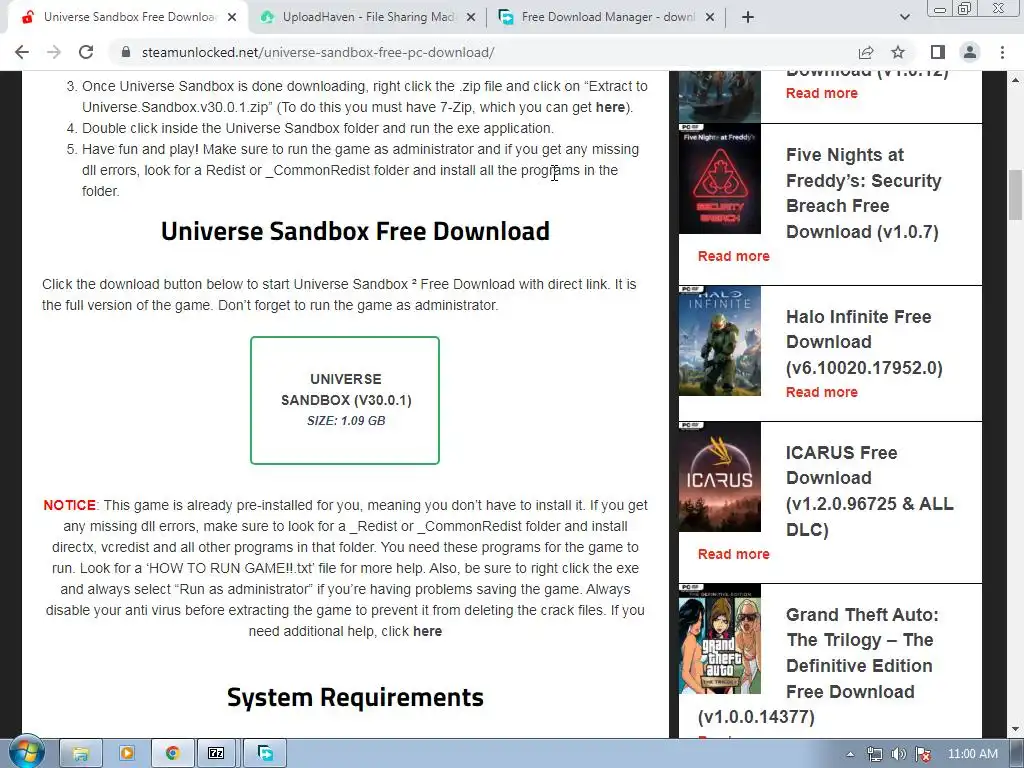This screenshot has width=1024, height=768.
Task: Click the page scrollbar thumb
Action: click(x=1016, y=195)
